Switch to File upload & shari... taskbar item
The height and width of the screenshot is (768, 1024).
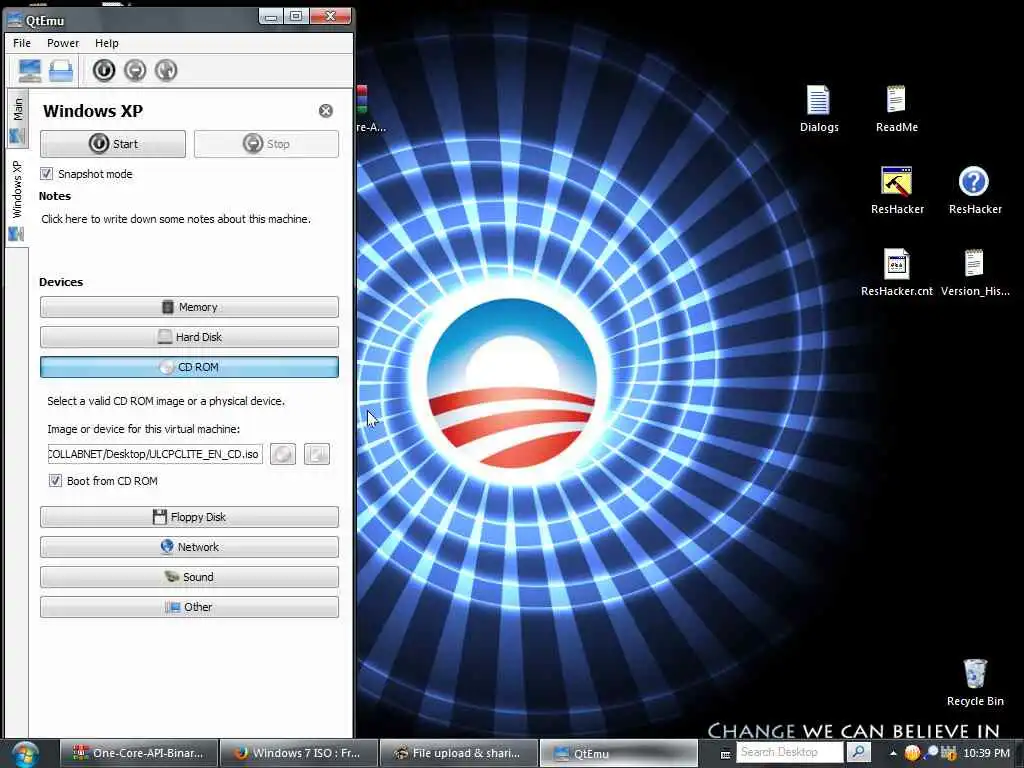click(x=459, y=753)
